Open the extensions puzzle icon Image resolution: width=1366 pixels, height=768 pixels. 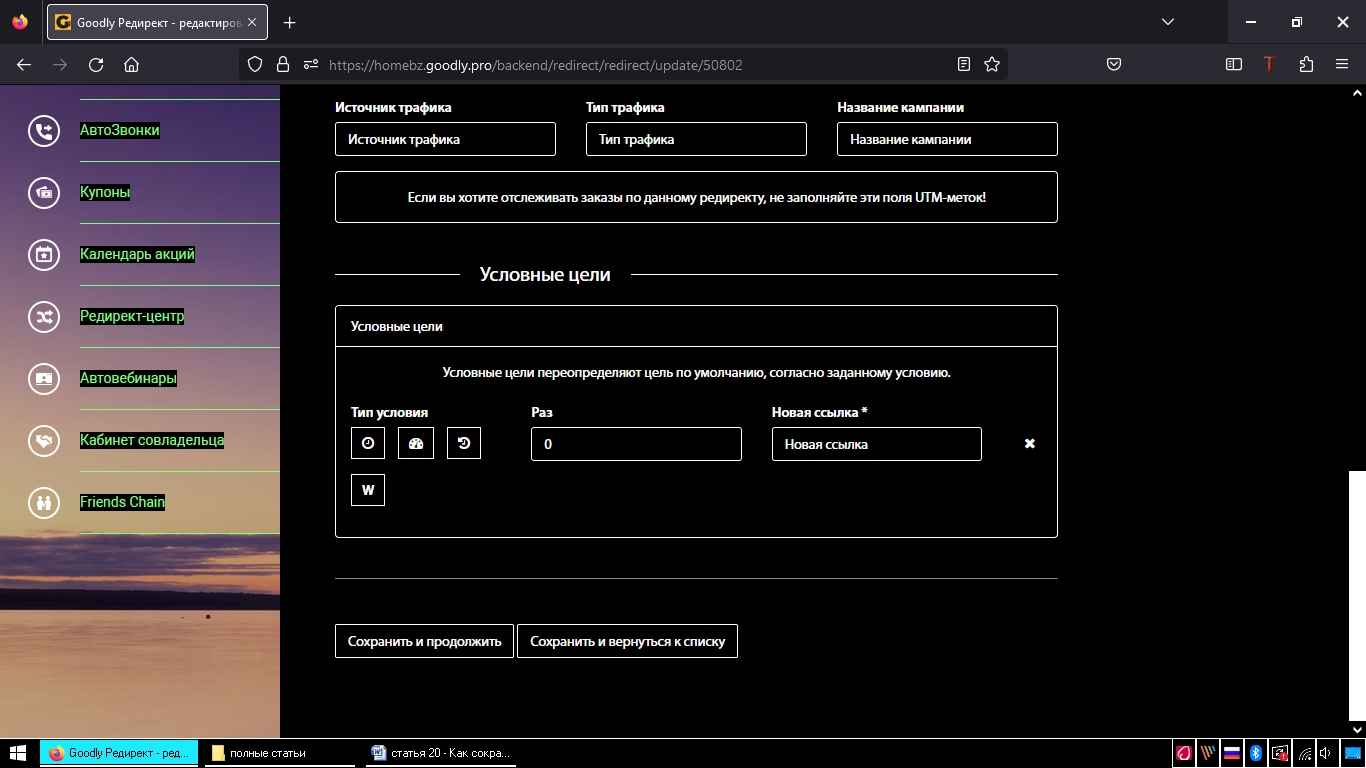pyautogui.click(x=1306, y=64)
